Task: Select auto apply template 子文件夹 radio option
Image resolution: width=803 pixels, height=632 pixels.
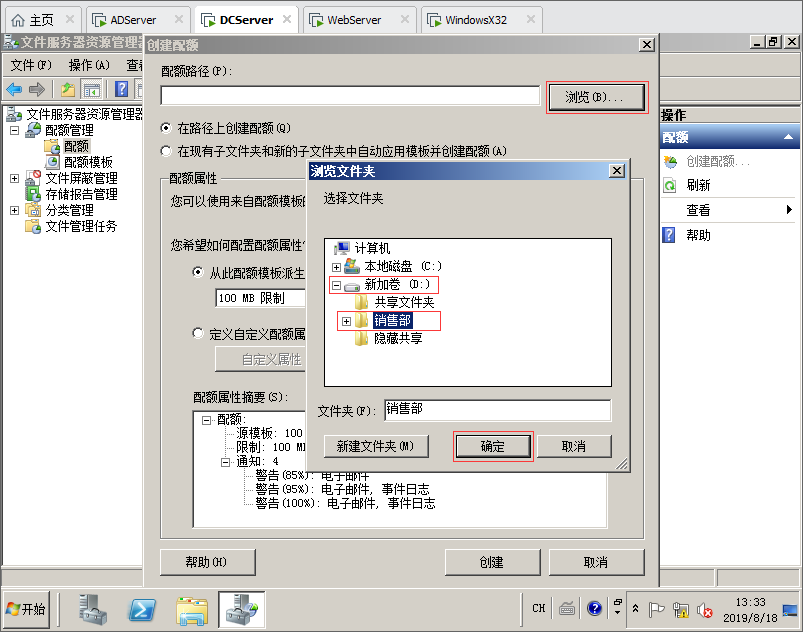Action: [166, 151]
